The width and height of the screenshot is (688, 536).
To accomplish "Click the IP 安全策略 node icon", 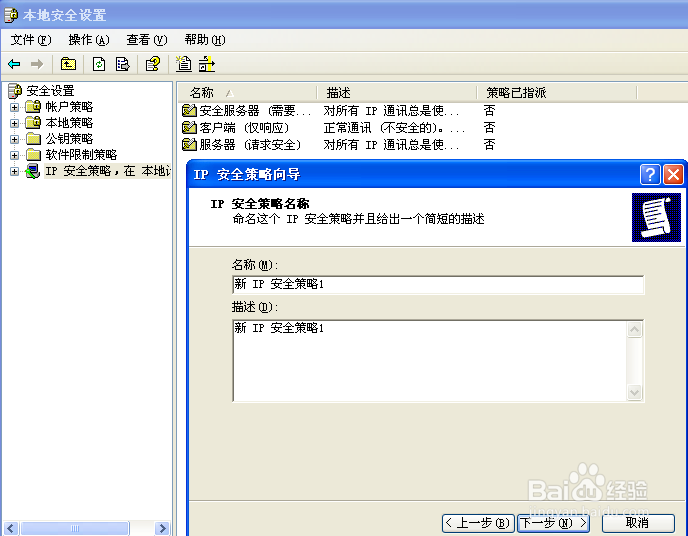I will (x=33, y=171).
